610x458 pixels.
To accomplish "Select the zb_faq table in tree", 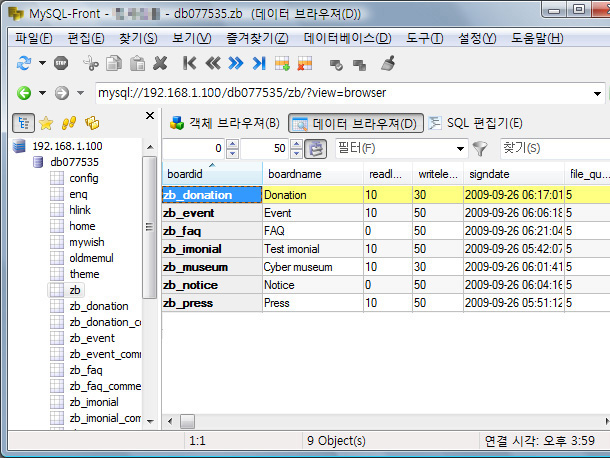I will (x=86, y=370).
